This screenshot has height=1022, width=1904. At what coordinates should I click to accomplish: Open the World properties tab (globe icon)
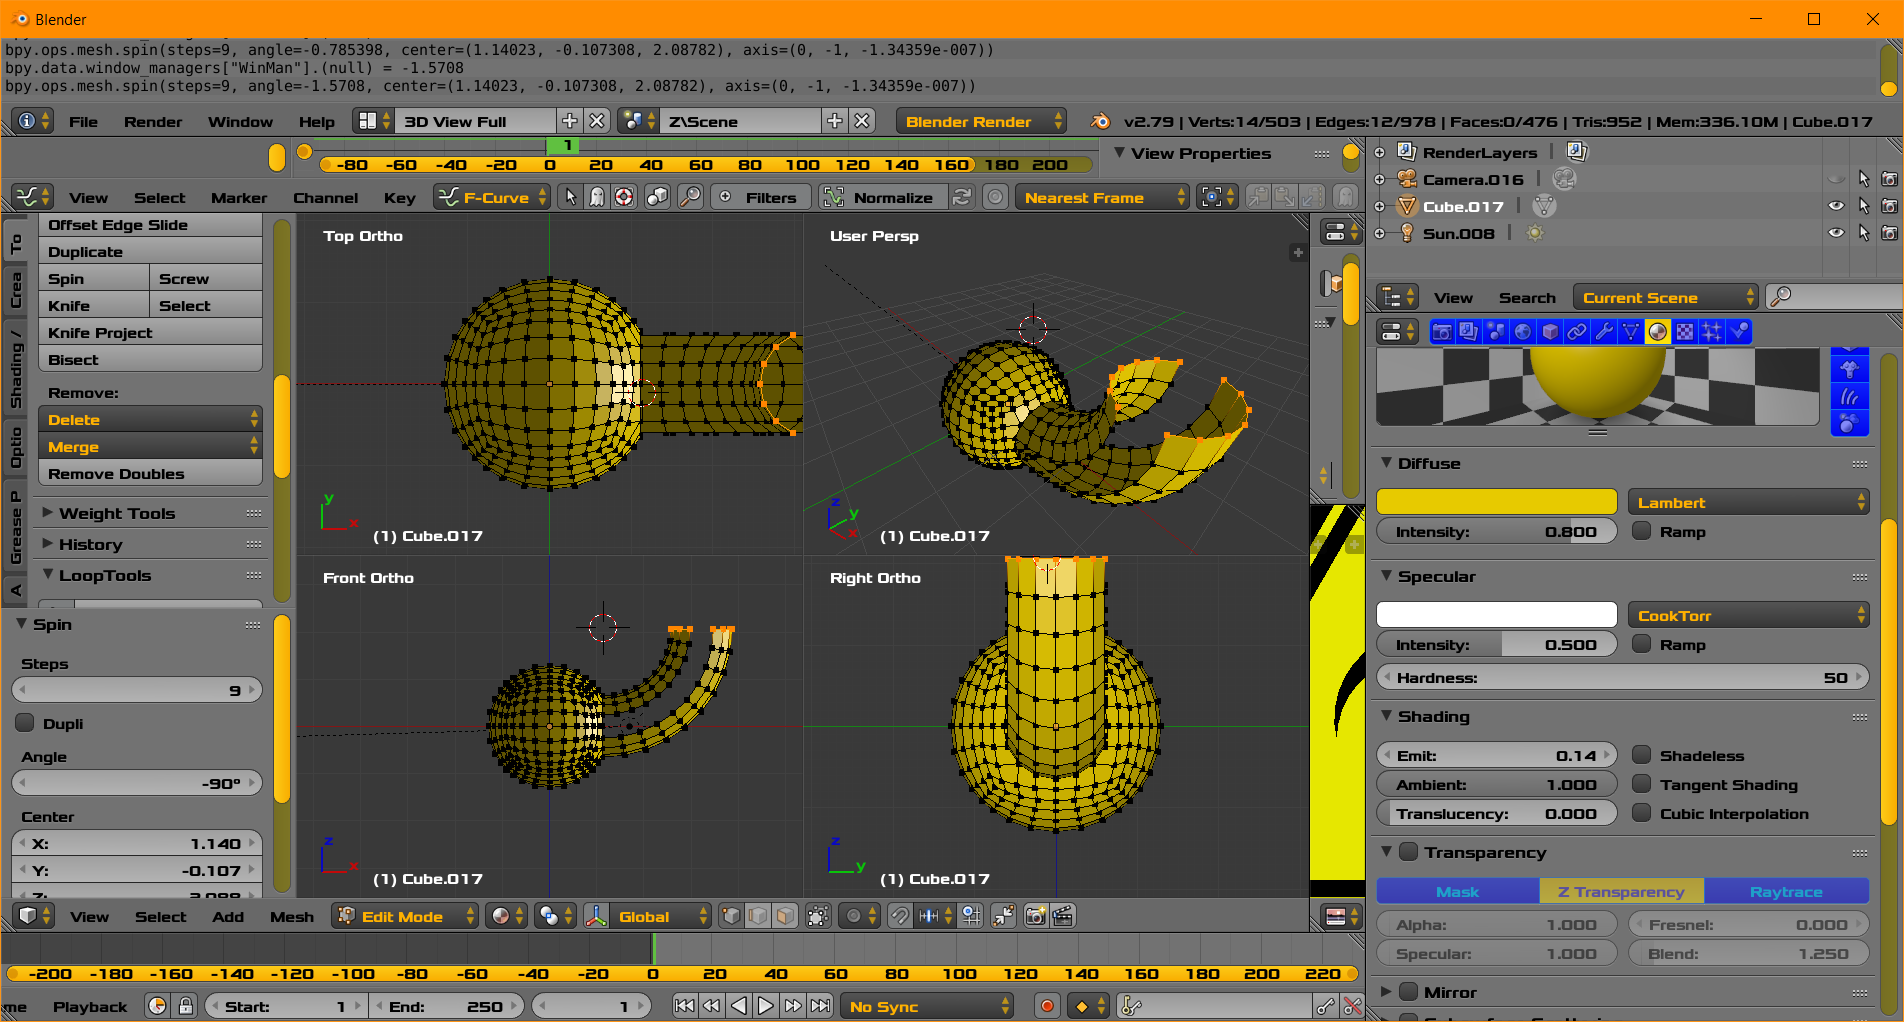click(1523, 332)
